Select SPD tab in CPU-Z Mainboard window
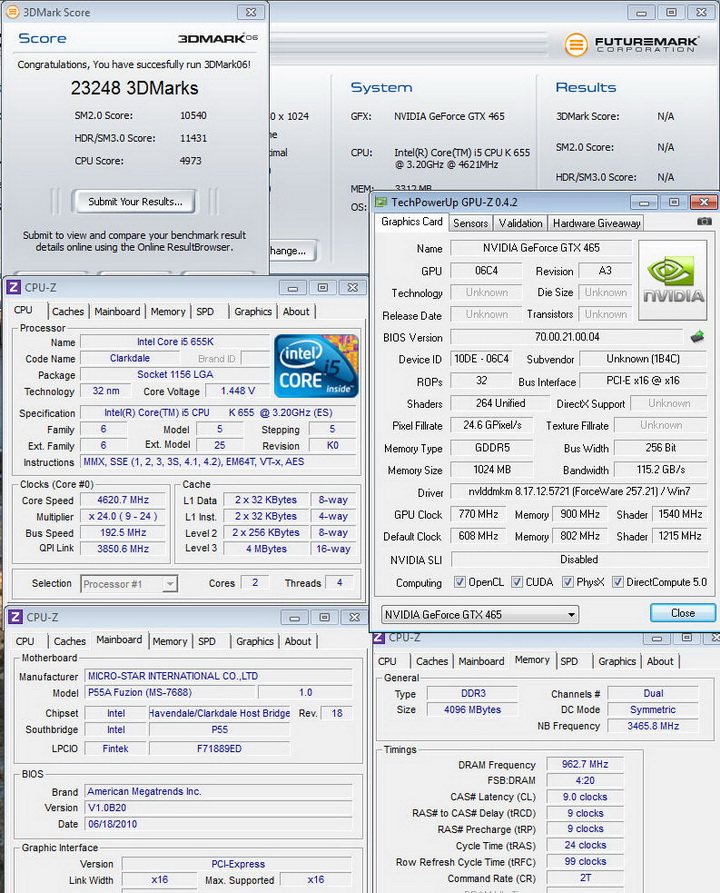 click(x=207, y=641)
